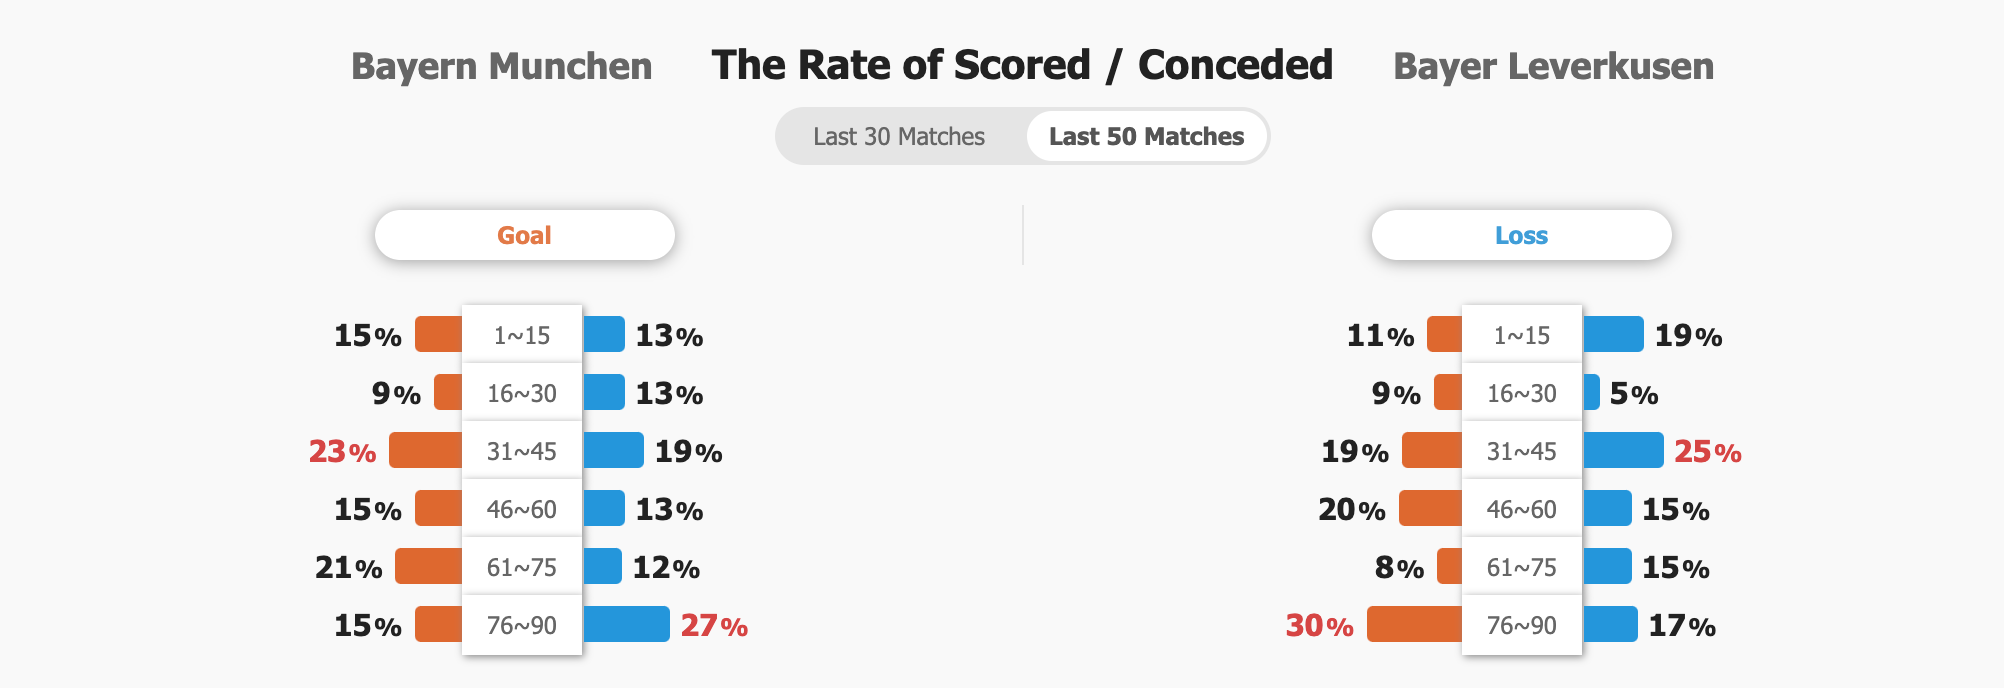Click the orange Goal pill button
This screenshot has width=2004, height=688.
524,235
